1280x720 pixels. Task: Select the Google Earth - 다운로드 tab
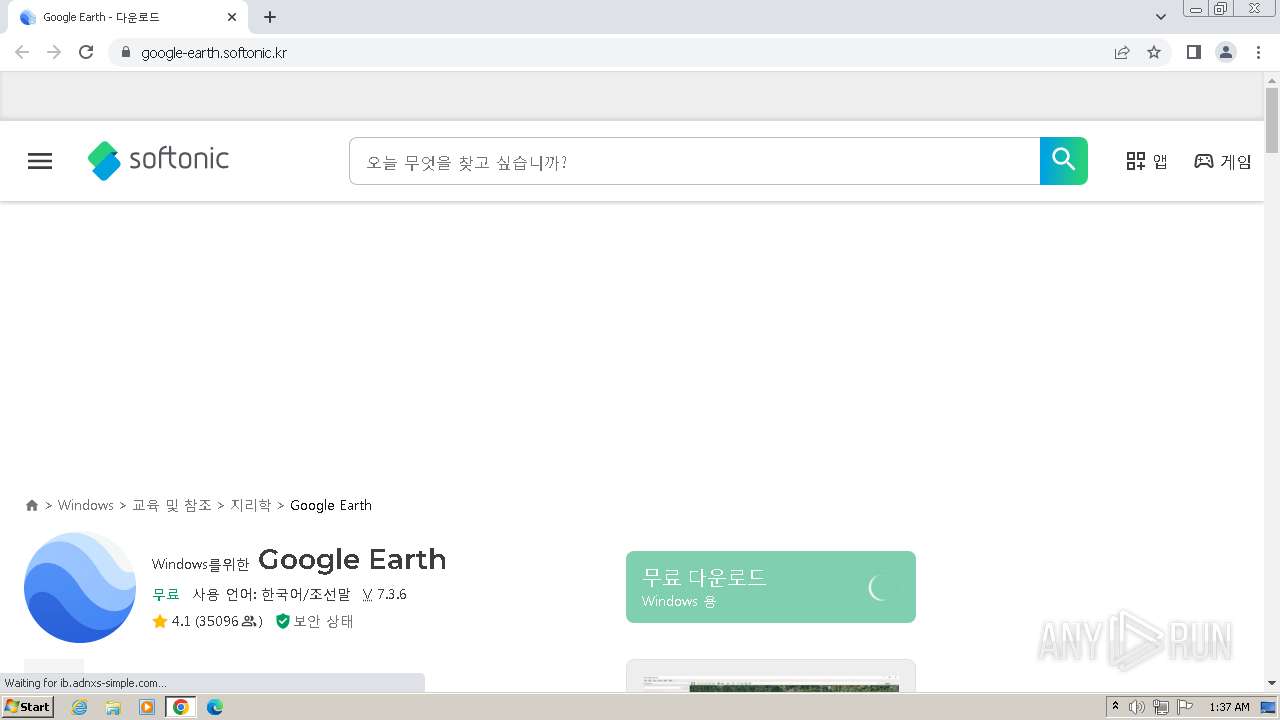[x=127, y=17]
